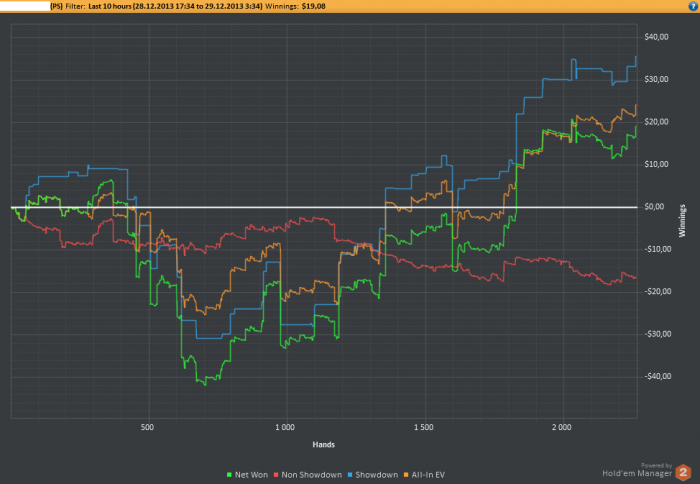700x484 pixels.
Task: Toggle the All-In EV legend entry
Action: [424, 475]
